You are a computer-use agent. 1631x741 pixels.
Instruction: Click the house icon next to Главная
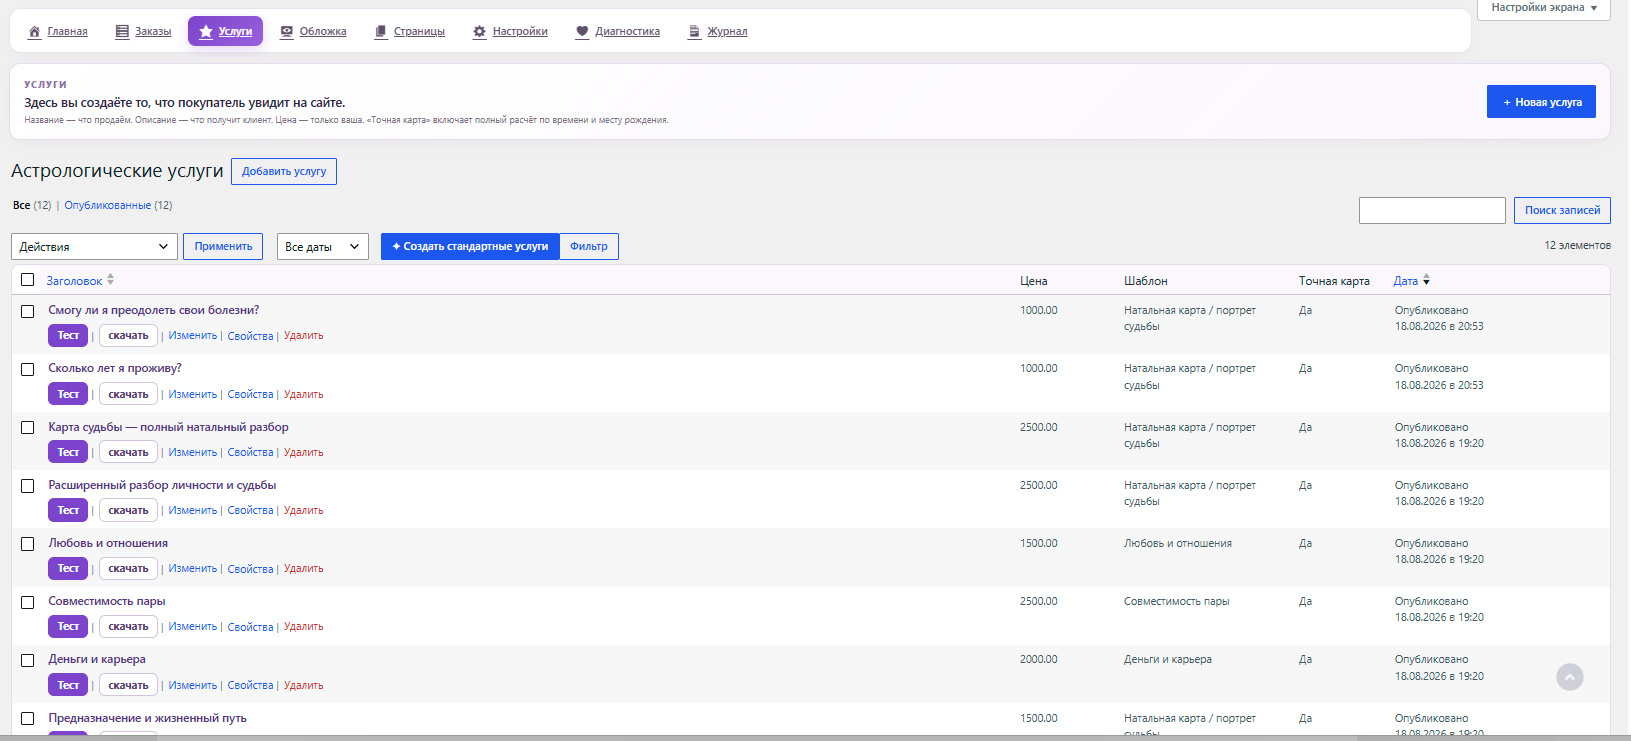pyautogui.click(x=35, y=32)
